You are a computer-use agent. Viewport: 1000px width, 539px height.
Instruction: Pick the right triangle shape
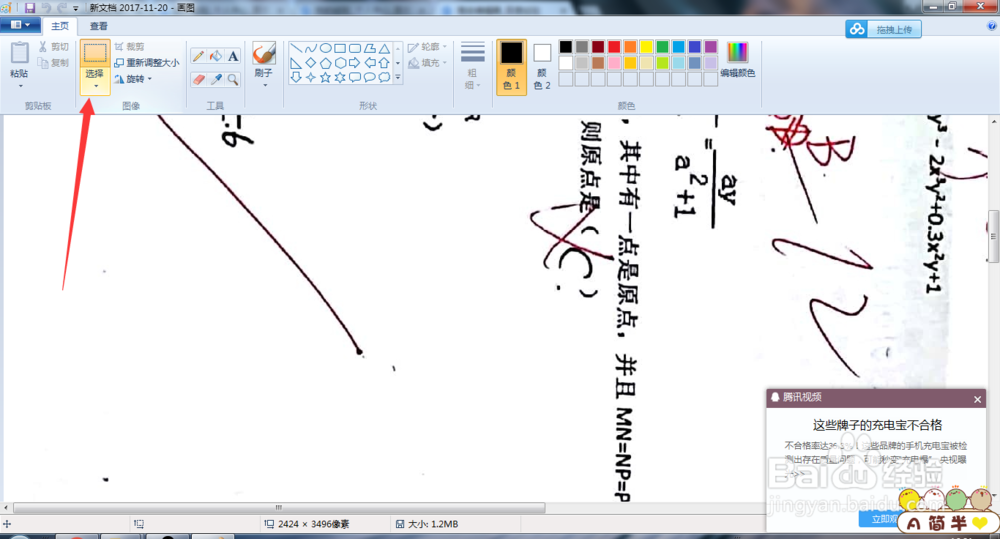(296, 63)
